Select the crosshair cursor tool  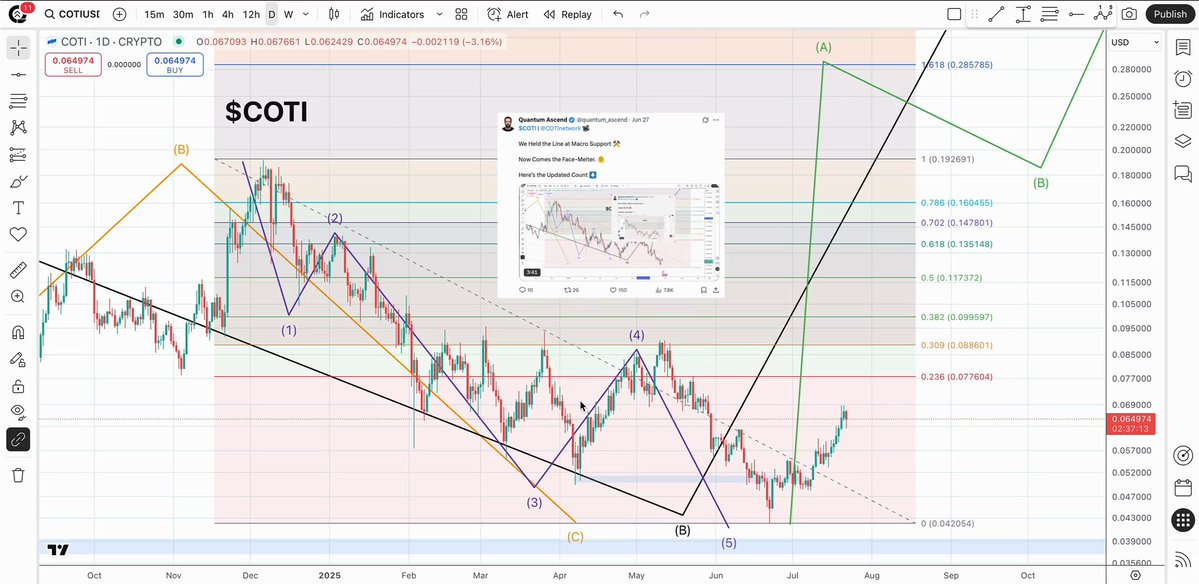tap(18, 48)
